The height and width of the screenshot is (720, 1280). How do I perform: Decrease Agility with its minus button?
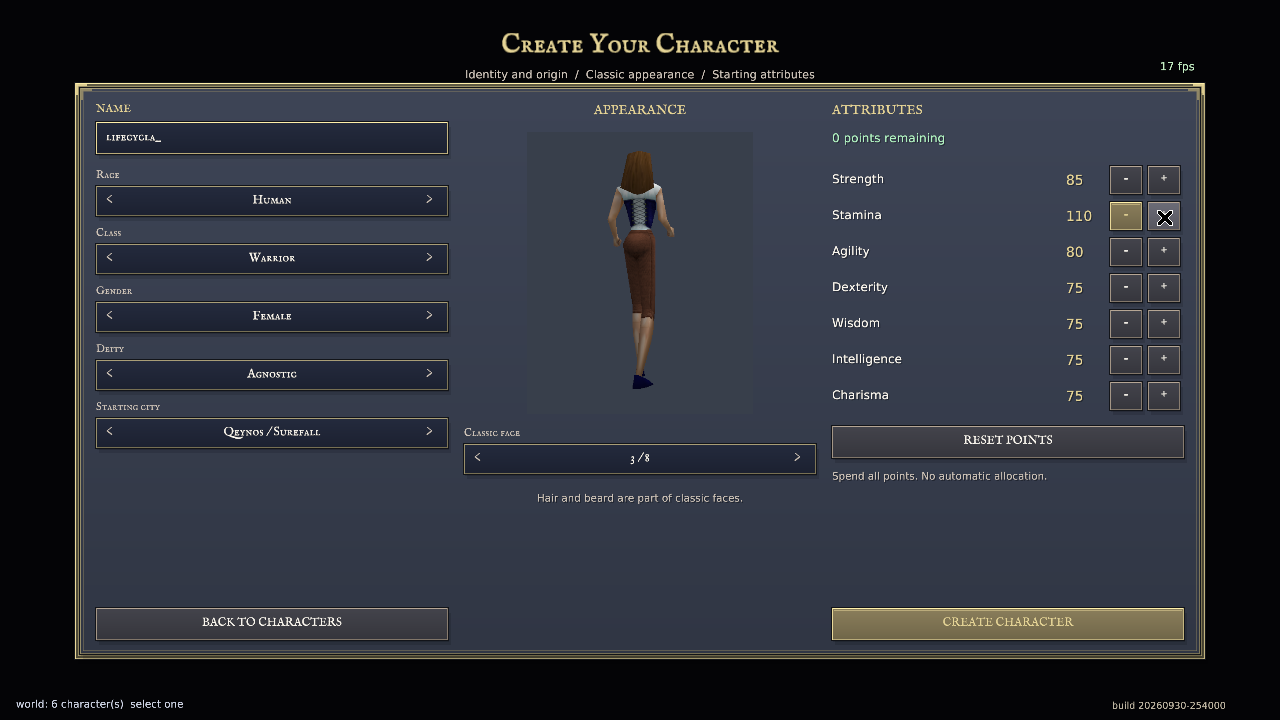click(x=1126, y=252)
